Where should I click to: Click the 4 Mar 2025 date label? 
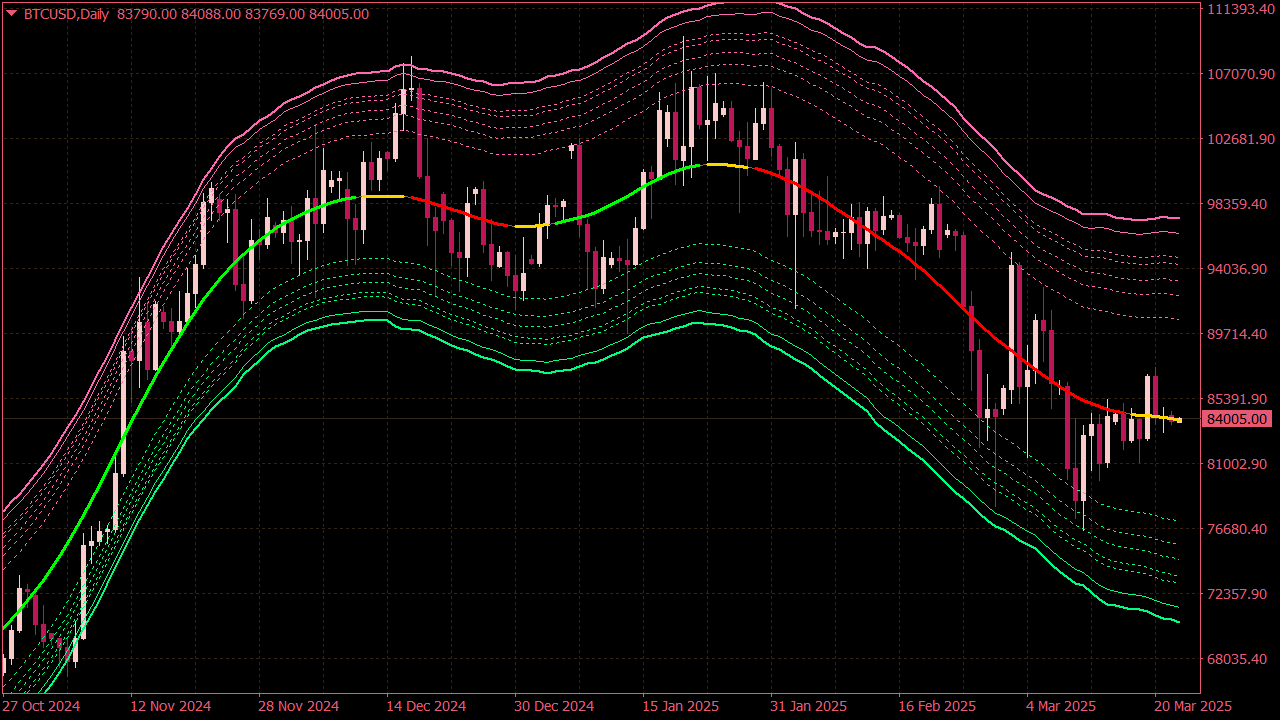(x=1063, y=706)
